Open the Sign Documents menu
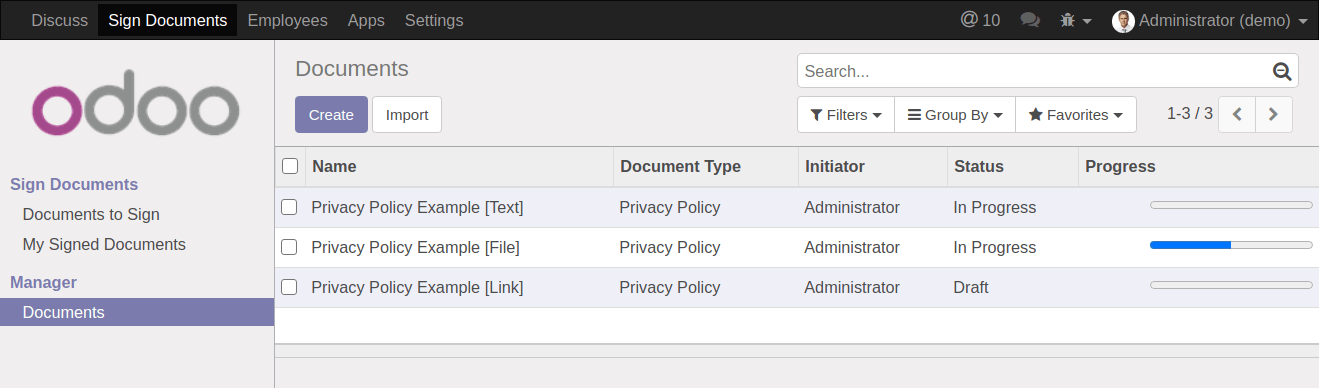The image size is (1319, 388). [167, 20]
